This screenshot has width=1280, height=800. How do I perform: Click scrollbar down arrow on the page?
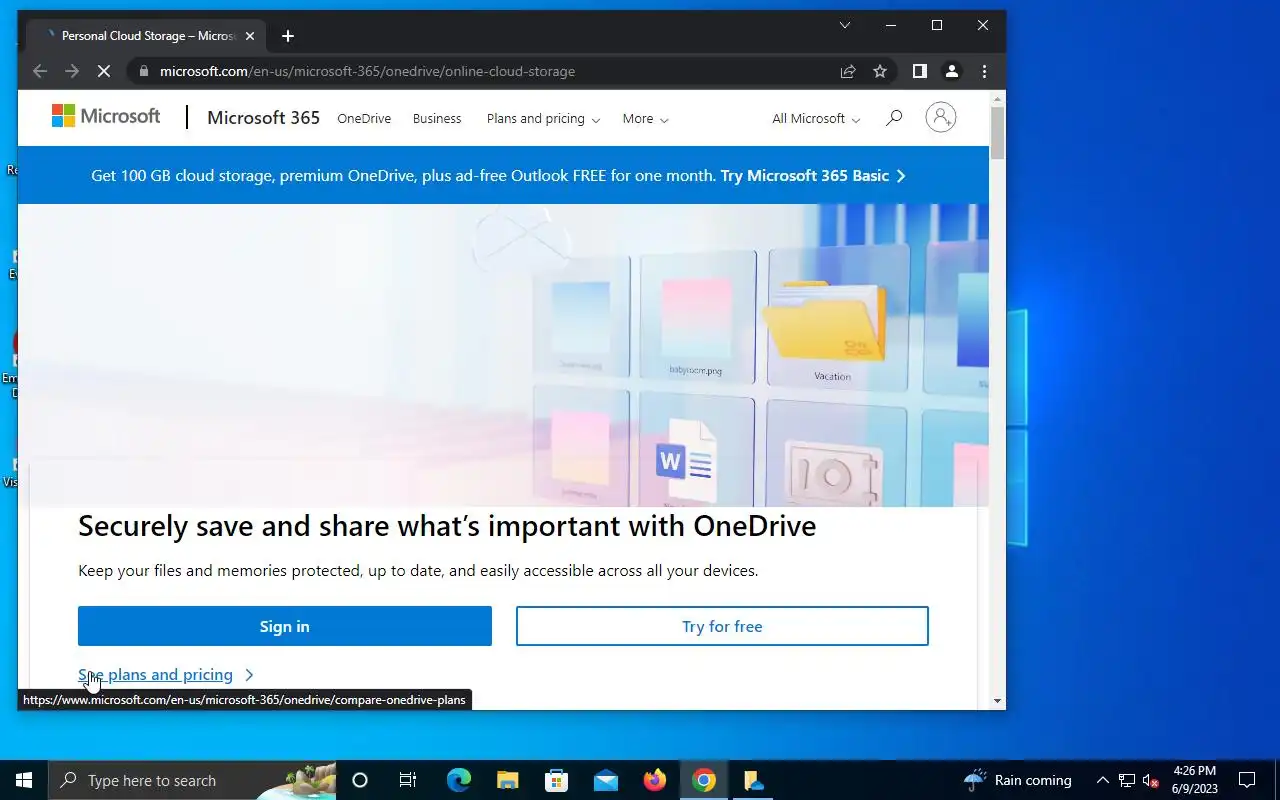tap(997, 701)
